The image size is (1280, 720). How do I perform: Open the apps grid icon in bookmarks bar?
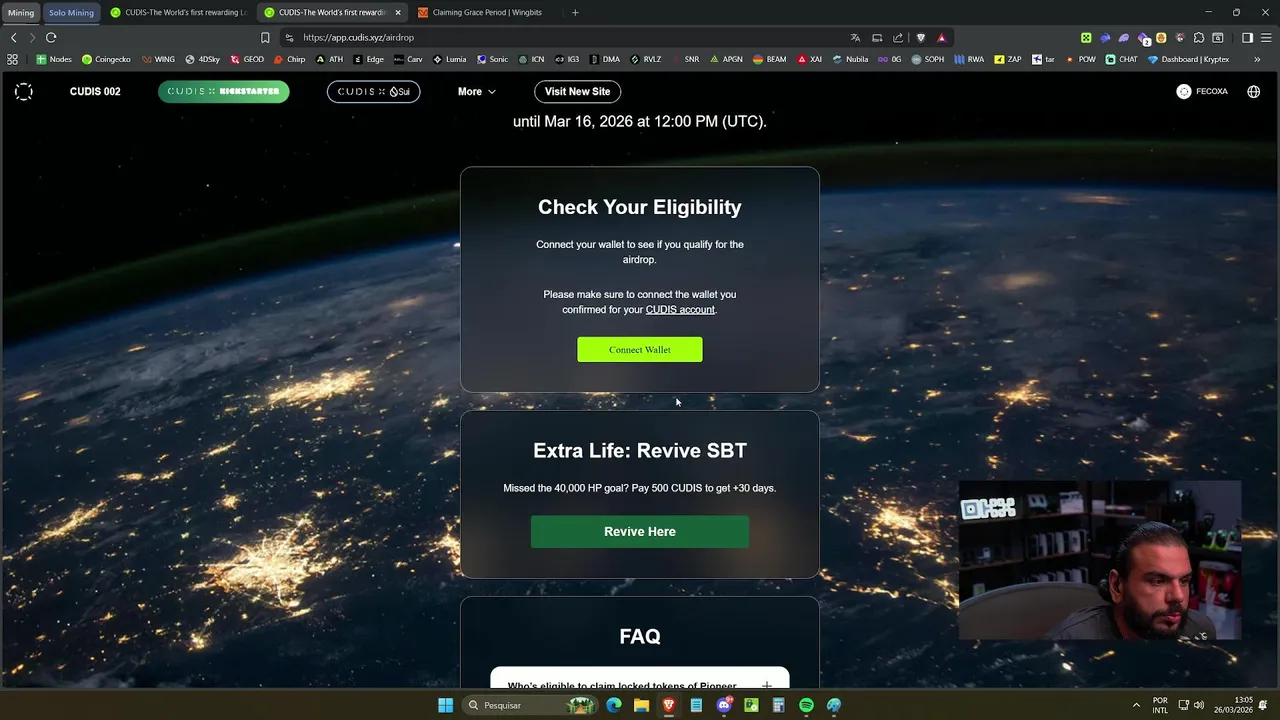coord(13,59)
